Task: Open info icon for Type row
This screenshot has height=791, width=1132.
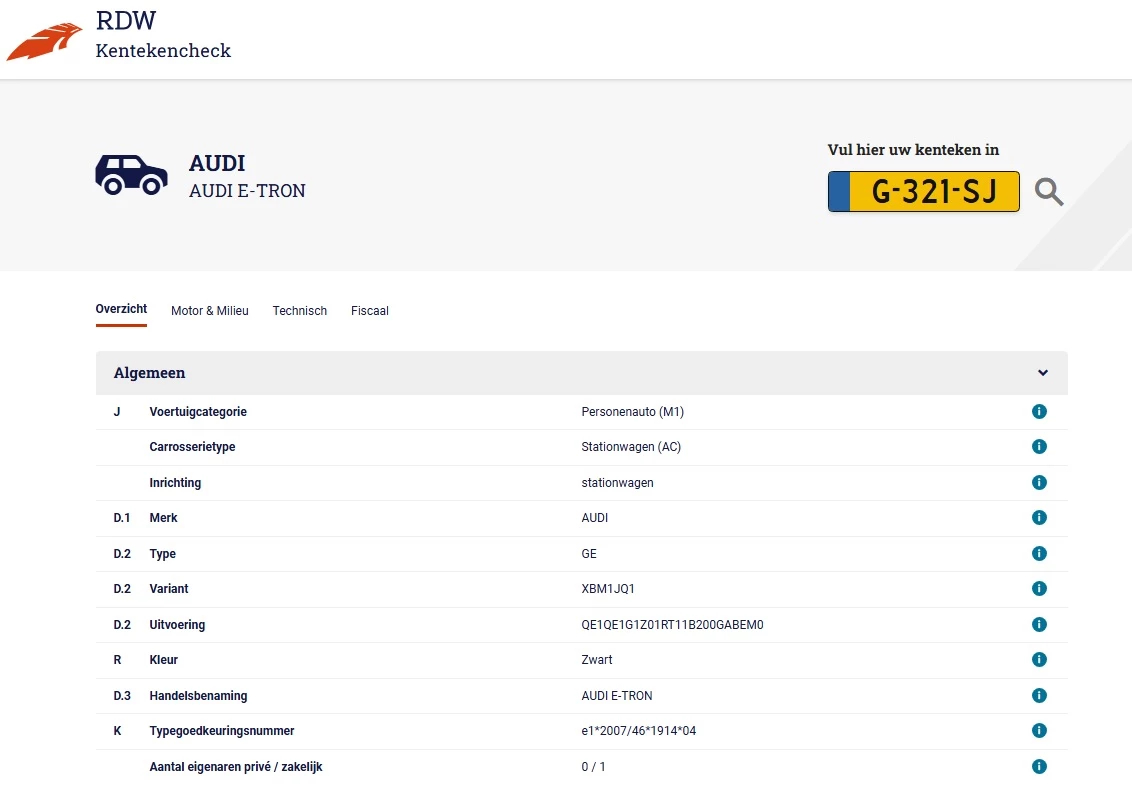Action: tap(1039, 554)
